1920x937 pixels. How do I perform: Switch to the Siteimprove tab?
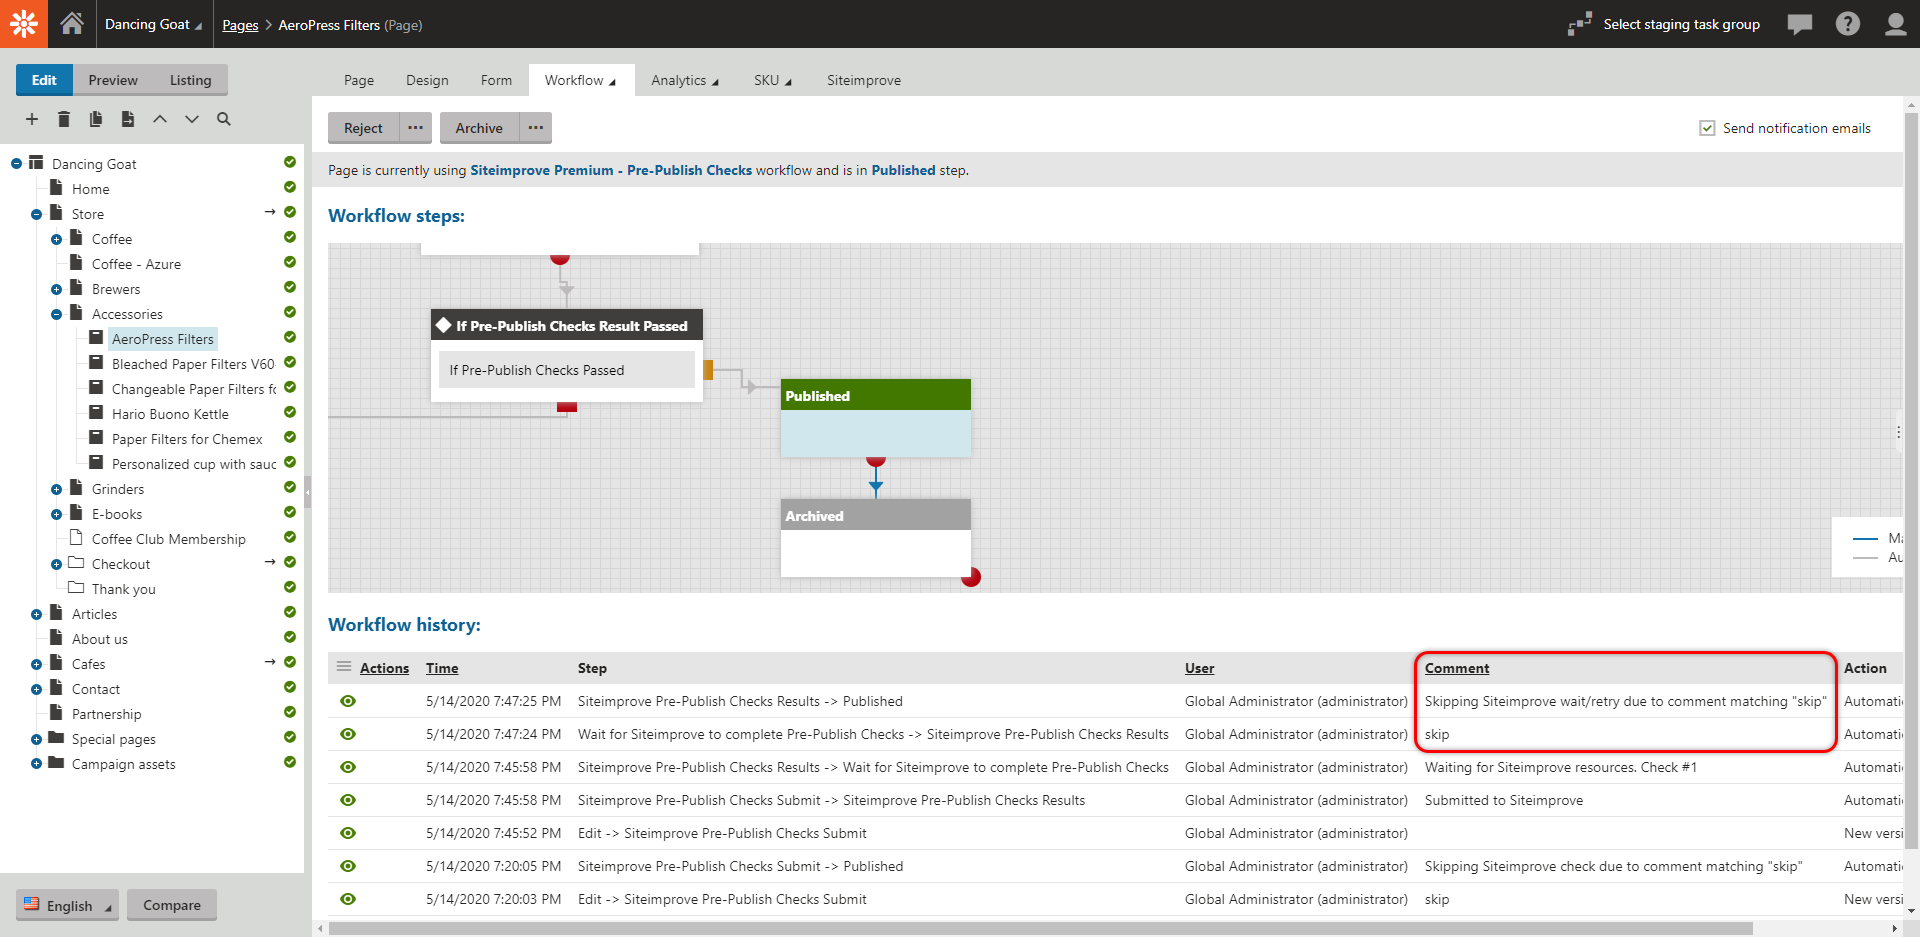pyautogui.click(x=864, y=80)
